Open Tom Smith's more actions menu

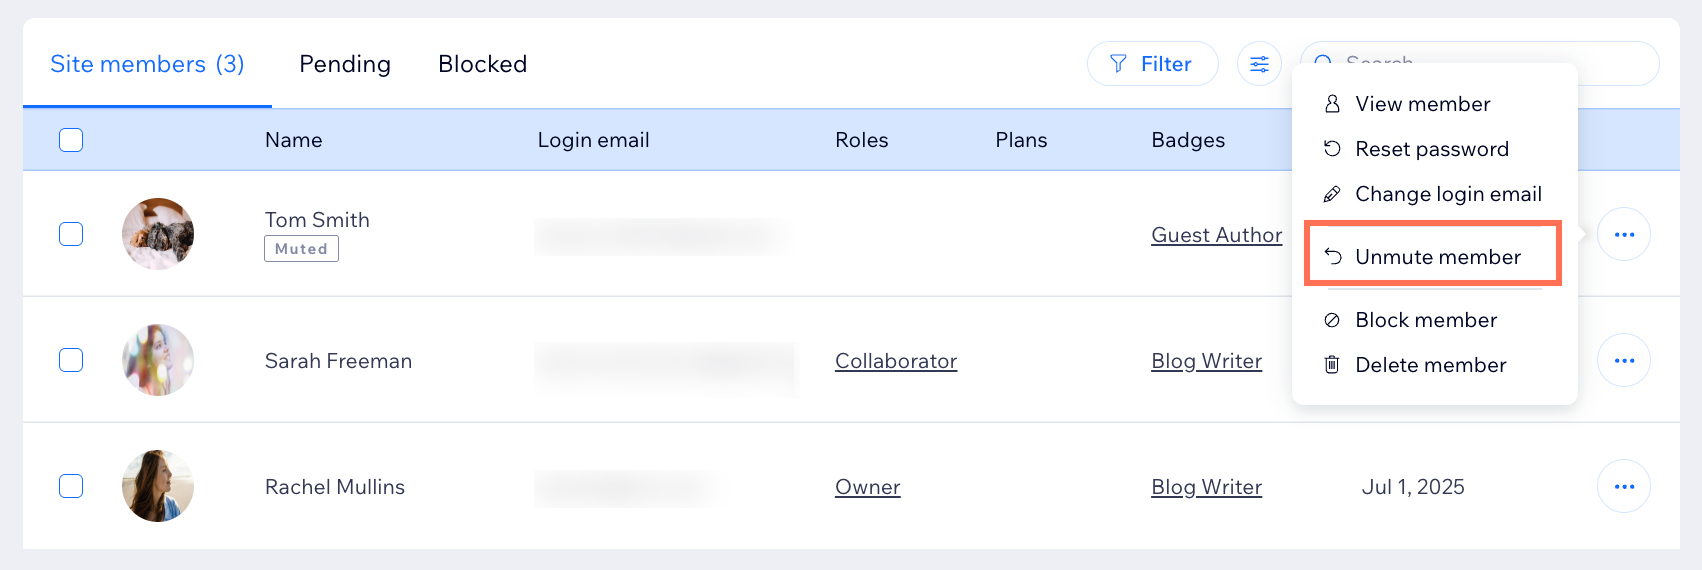pos(1624,234)
